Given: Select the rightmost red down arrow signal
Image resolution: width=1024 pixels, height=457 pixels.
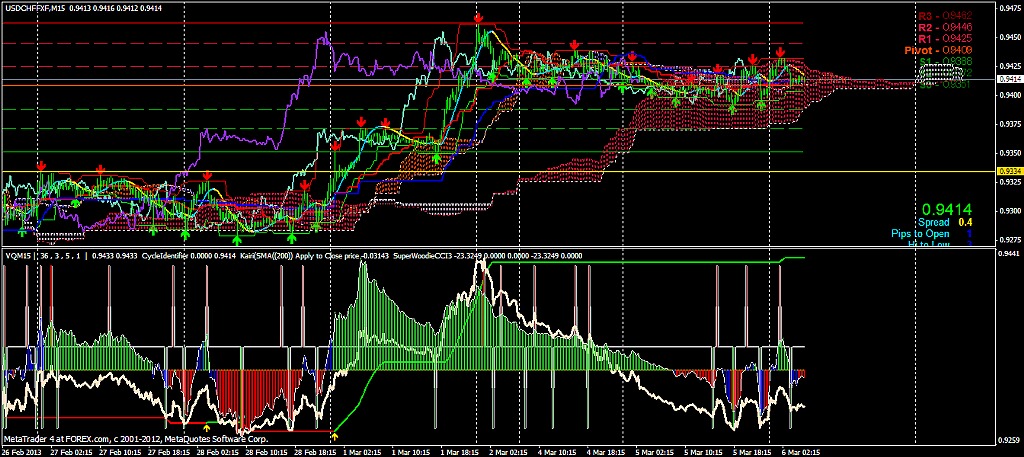Looking at the screenshot, I should (x=779, y=51).
